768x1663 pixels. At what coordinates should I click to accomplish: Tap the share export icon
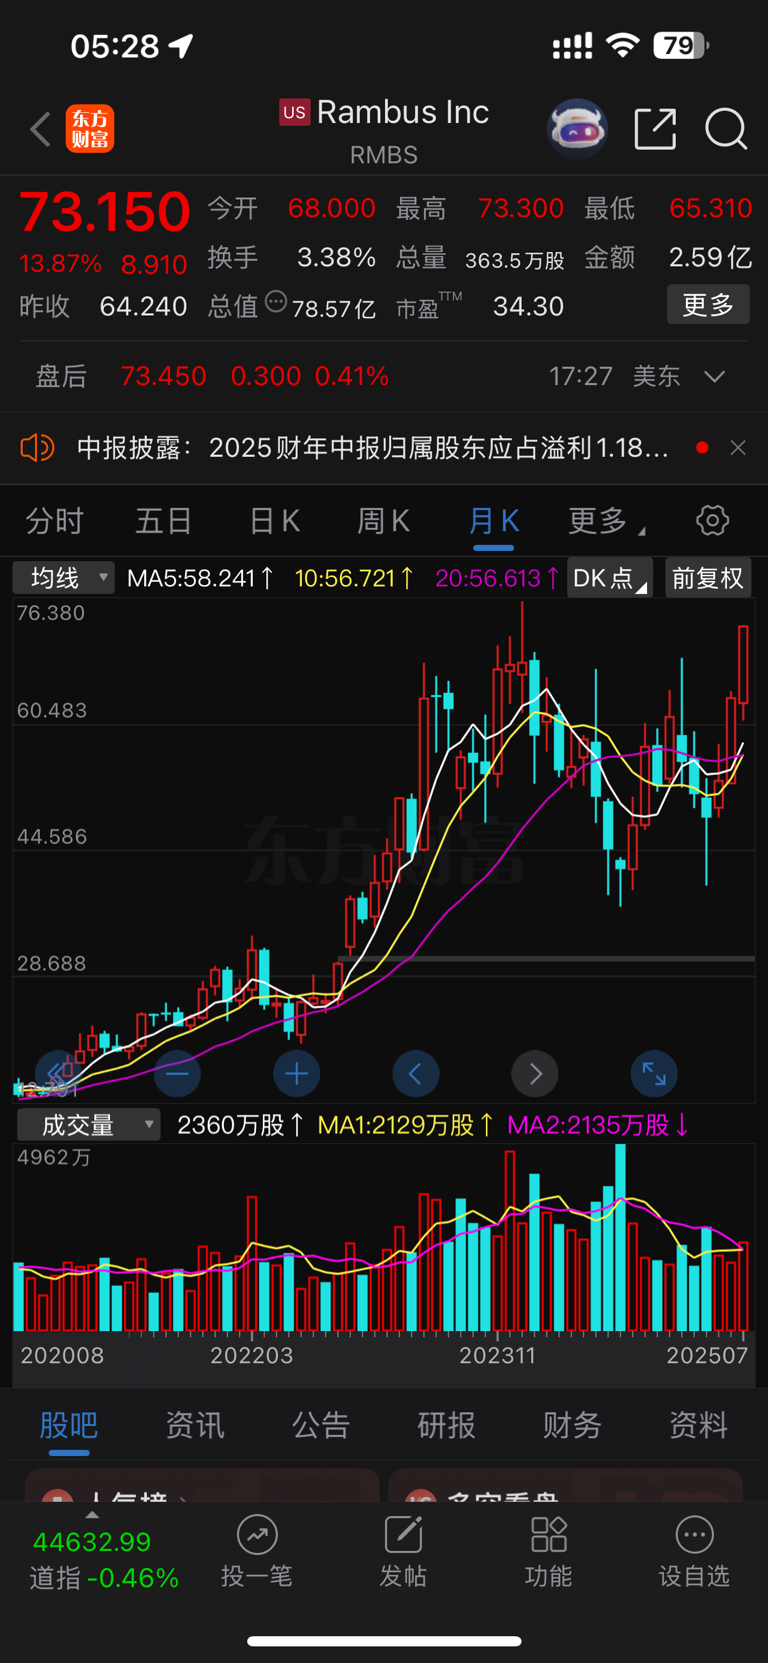point(655,129)
